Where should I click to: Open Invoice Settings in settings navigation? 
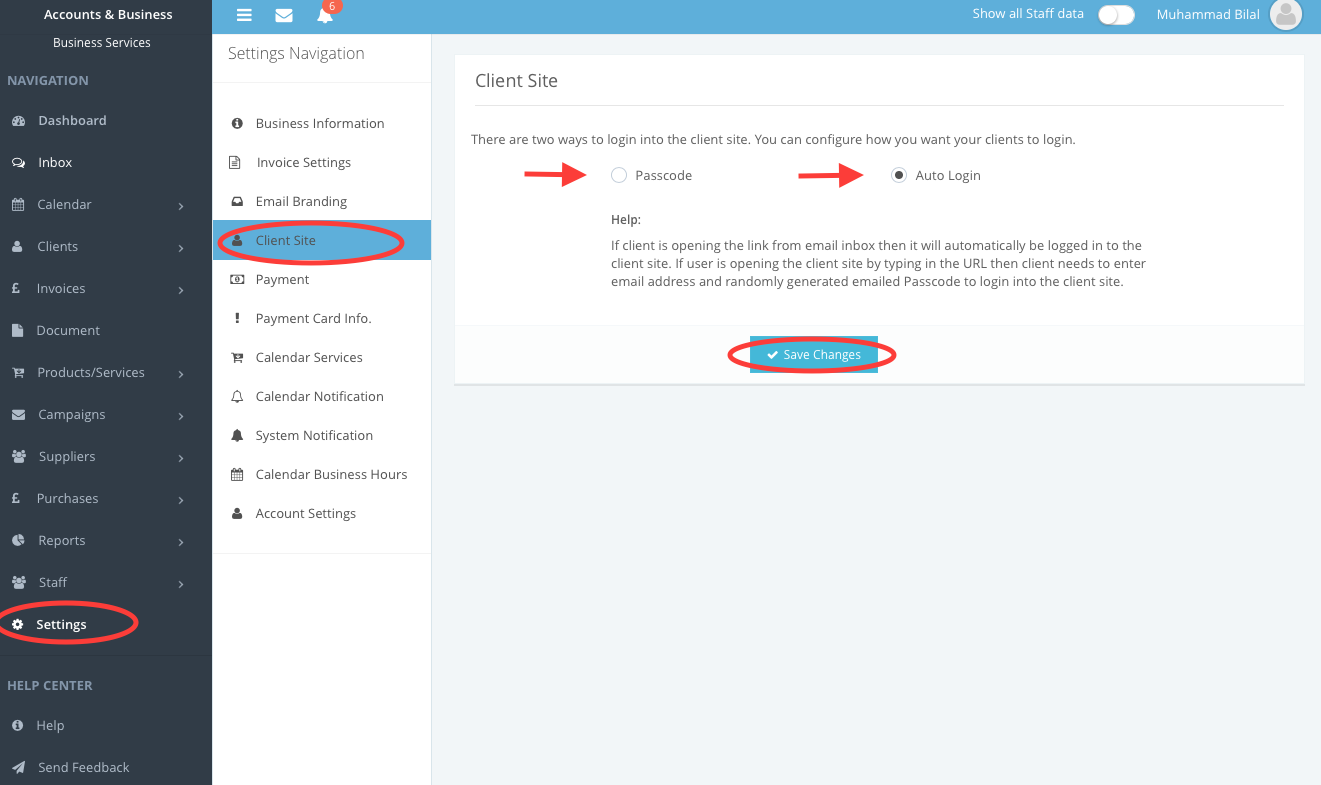(303, 163)
